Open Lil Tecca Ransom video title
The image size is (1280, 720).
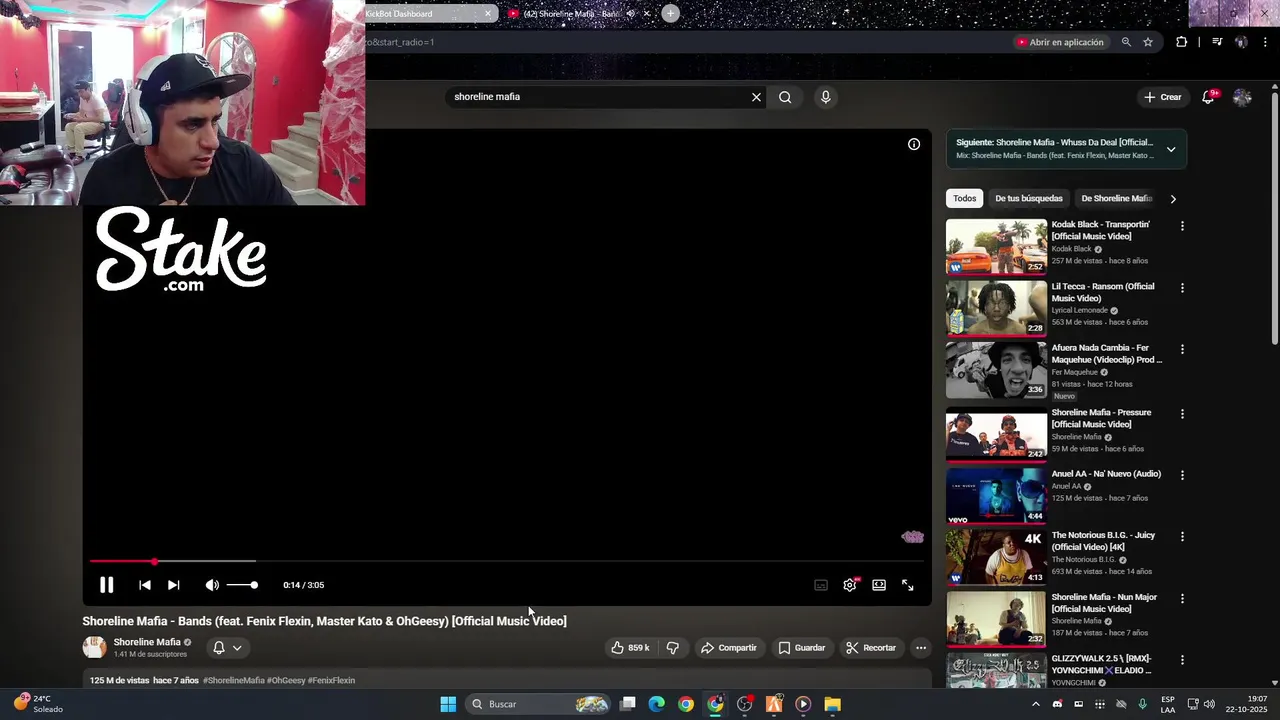pos(1103,292)
